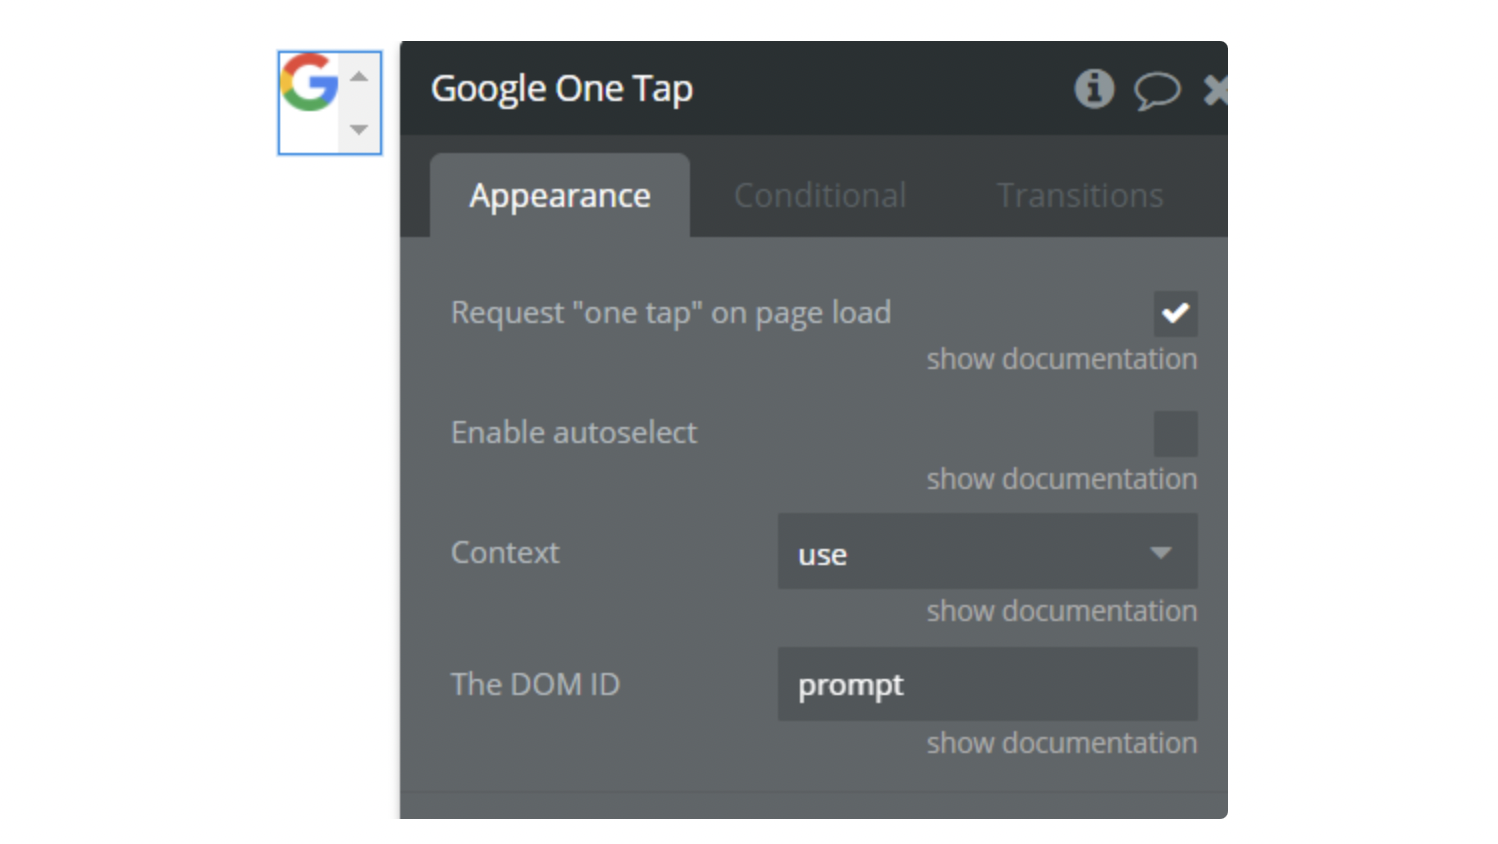
Task: Click the "The DOM ID" field label
Action: tap(535, 685)
